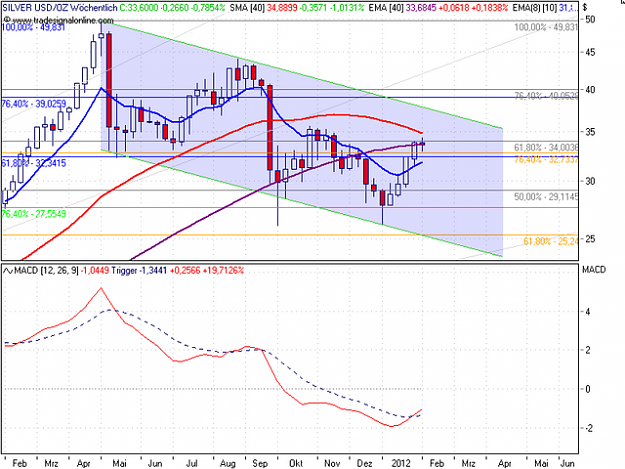625x469 pixels.
Task: Click the MACD wave line icon
Action: coord(8,271)
